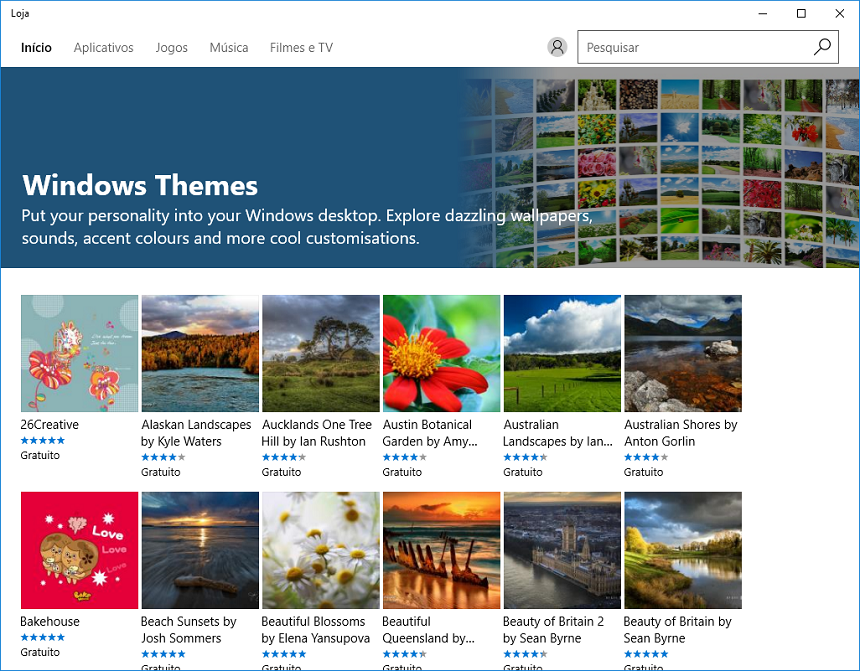Click the search magnifier icon
Screen dimensions: 860x671
822,47
